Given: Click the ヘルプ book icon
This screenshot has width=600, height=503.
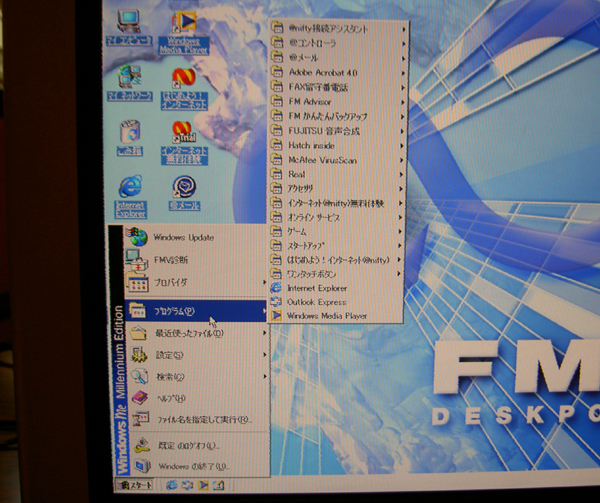Looking at the screenshot, I should [140, 398].
